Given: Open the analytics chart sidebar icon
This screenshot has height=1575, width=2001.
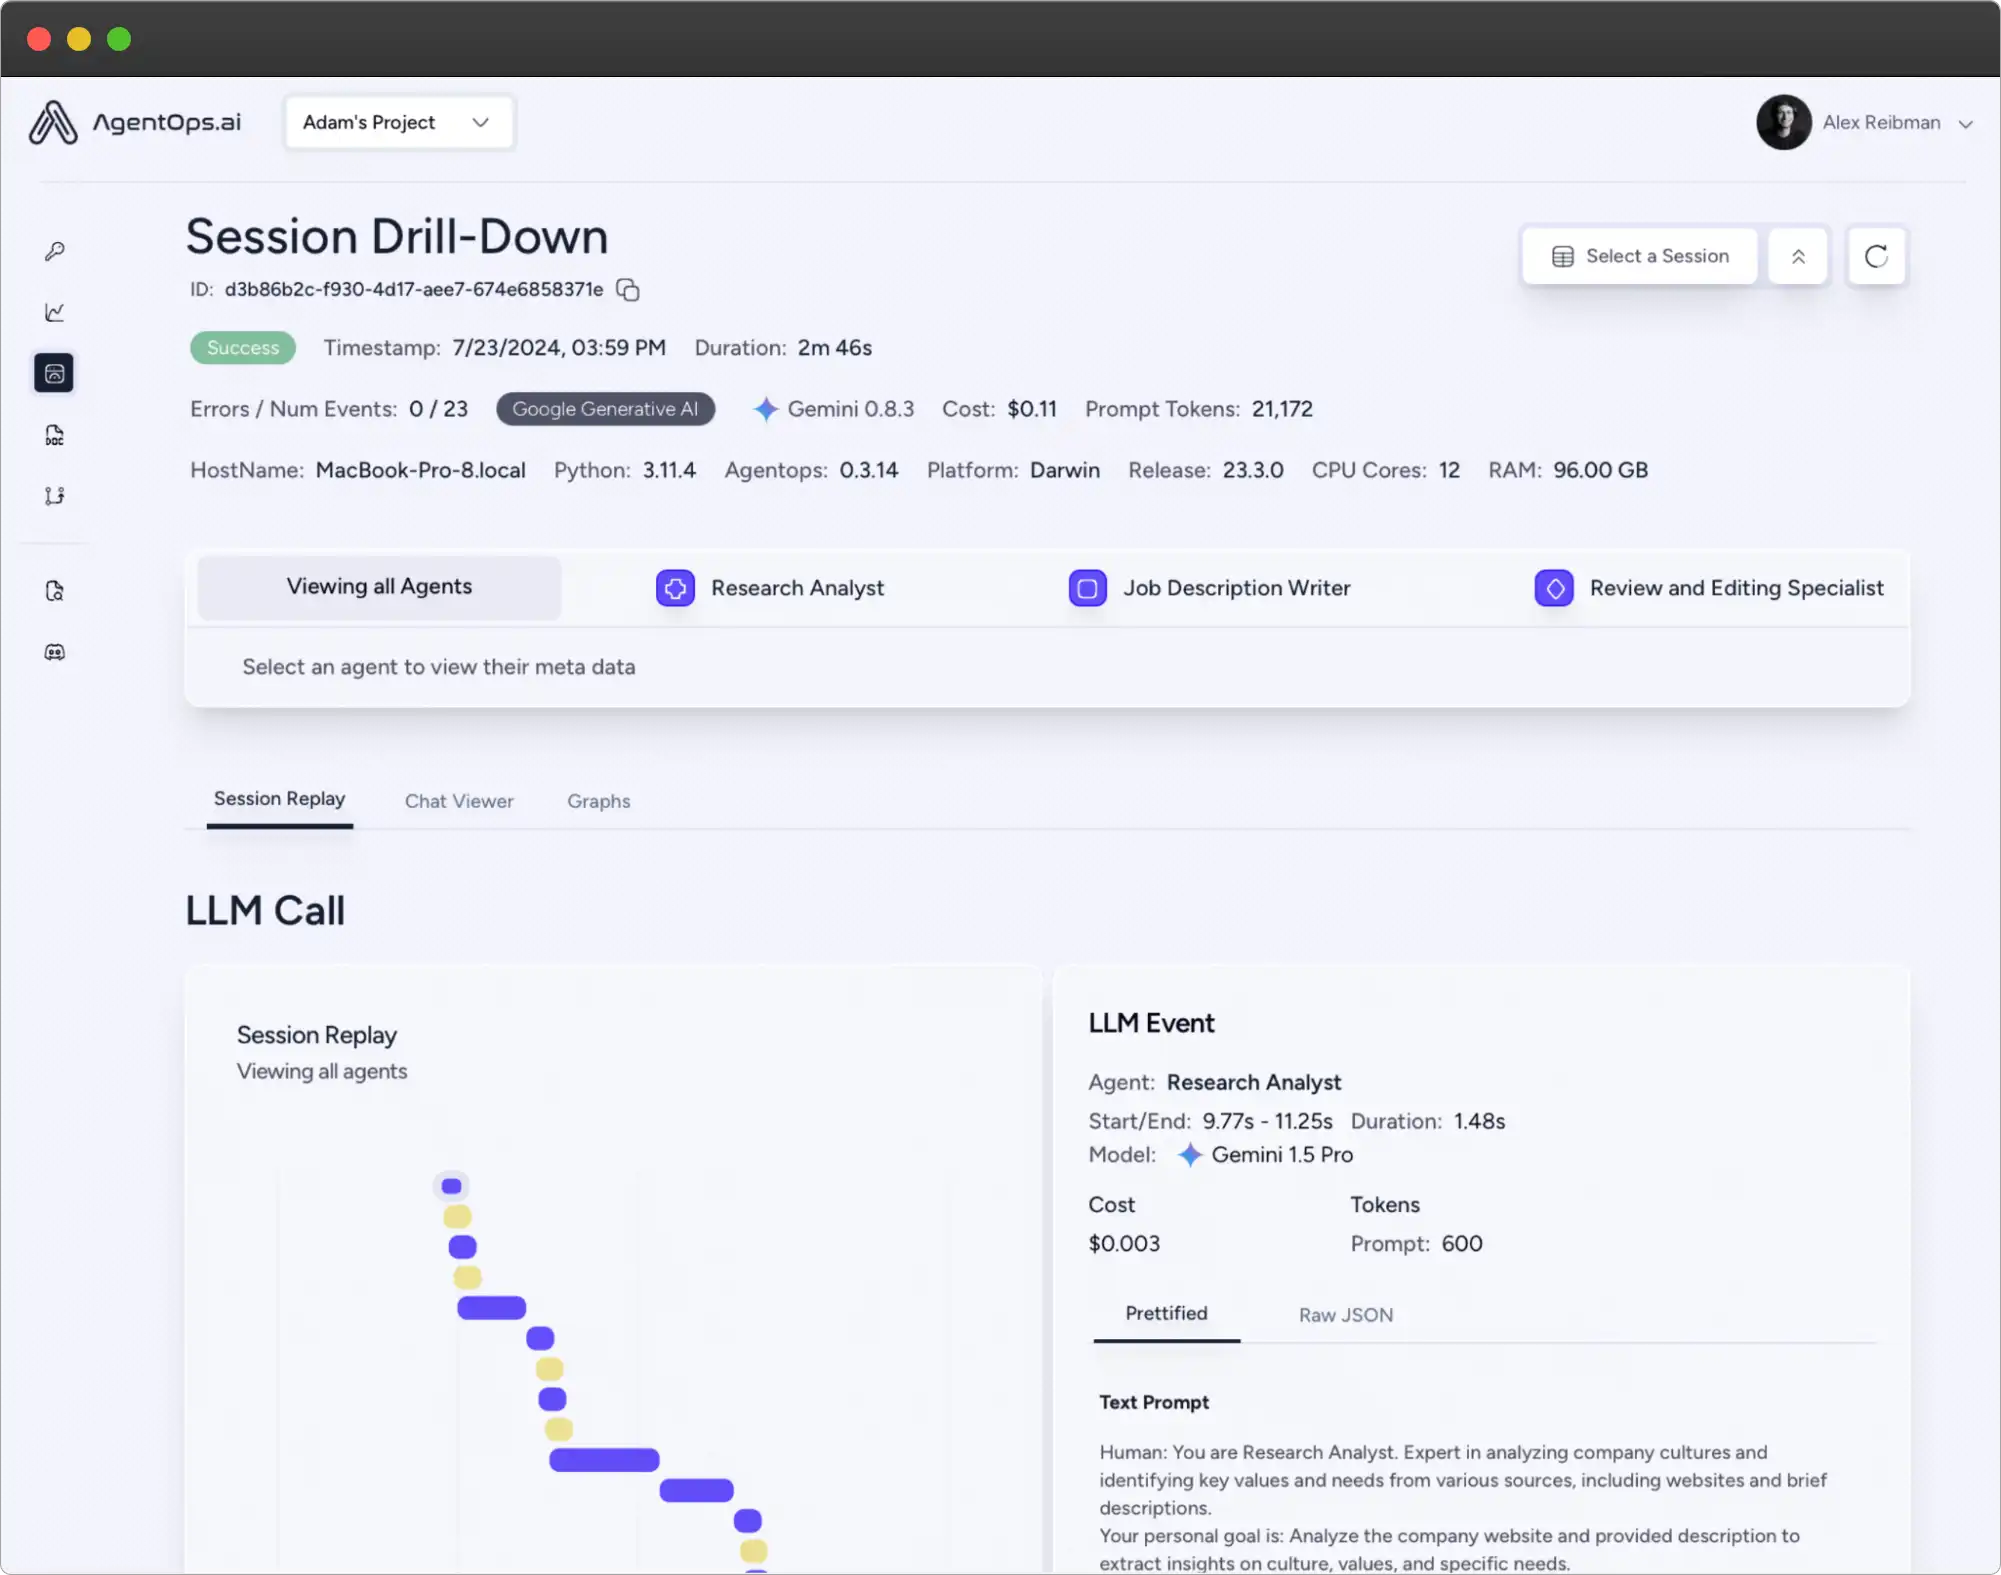Looking at the screenshot, I should point(55,312).
